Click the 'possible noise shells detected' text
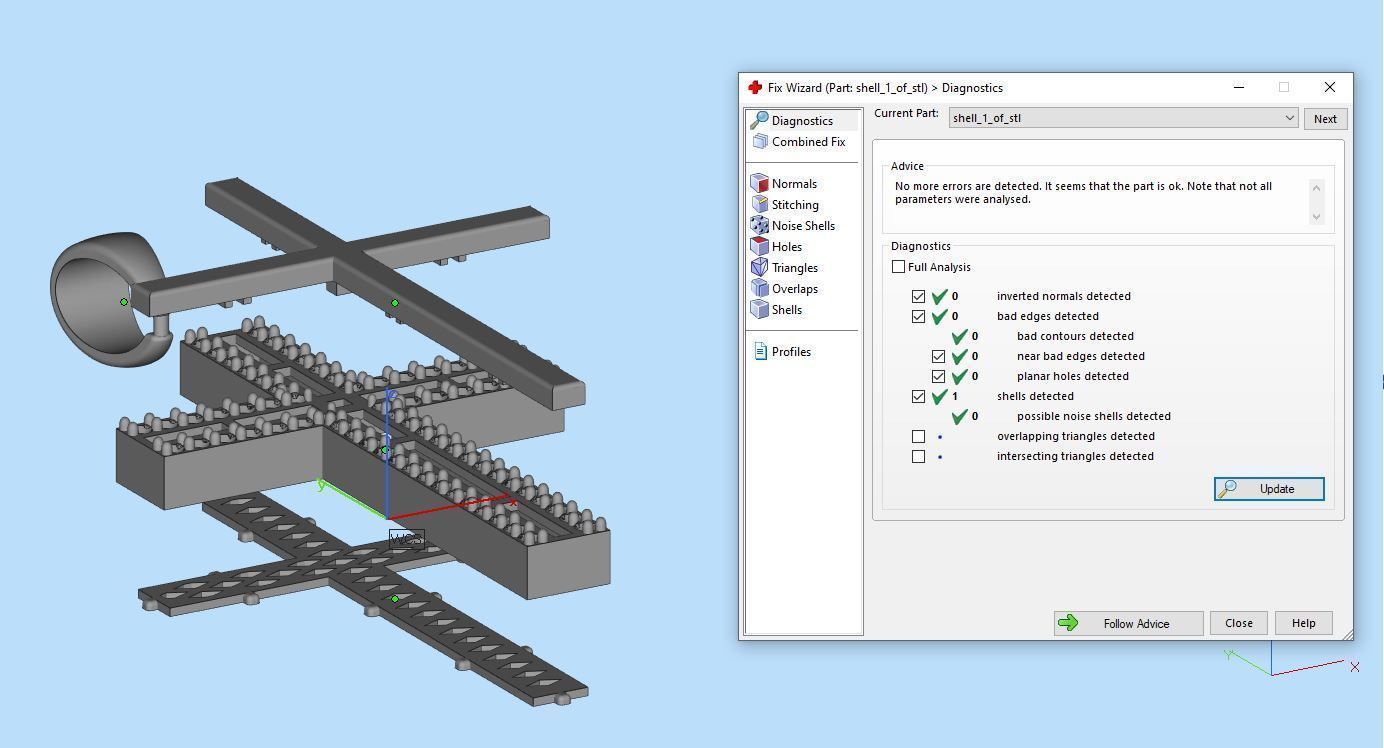The image size is (1384, 748). point(1093,416)
